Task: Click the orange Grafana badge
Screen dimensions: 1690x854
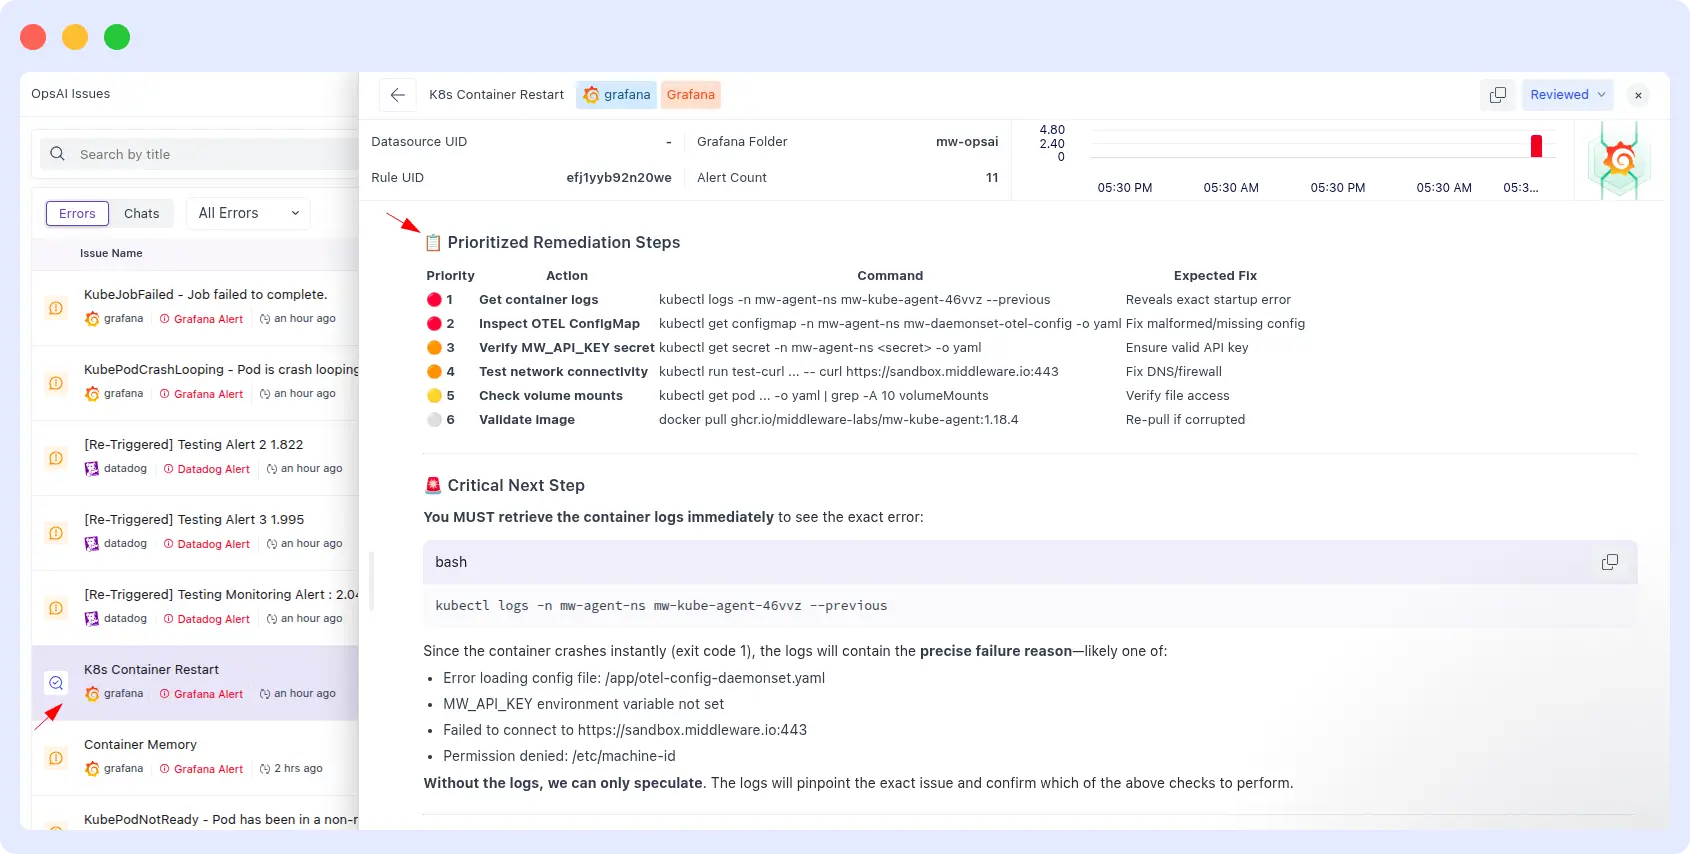Action: tap(691, 95)
